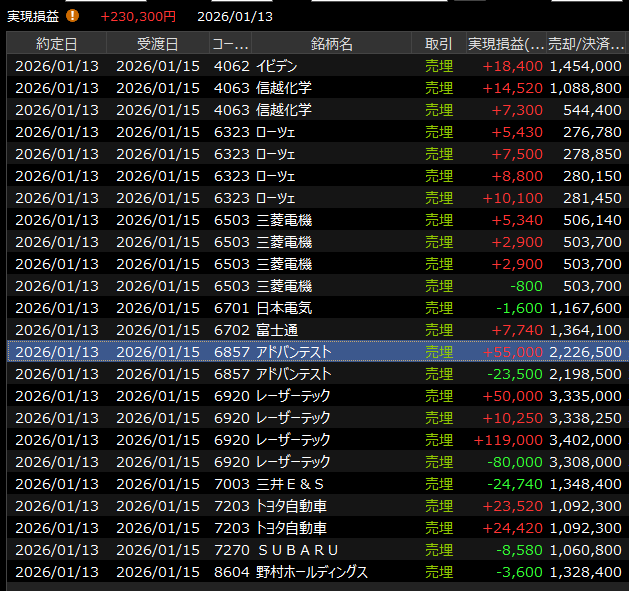
Task: Click the コード column header
Action: 229,44
